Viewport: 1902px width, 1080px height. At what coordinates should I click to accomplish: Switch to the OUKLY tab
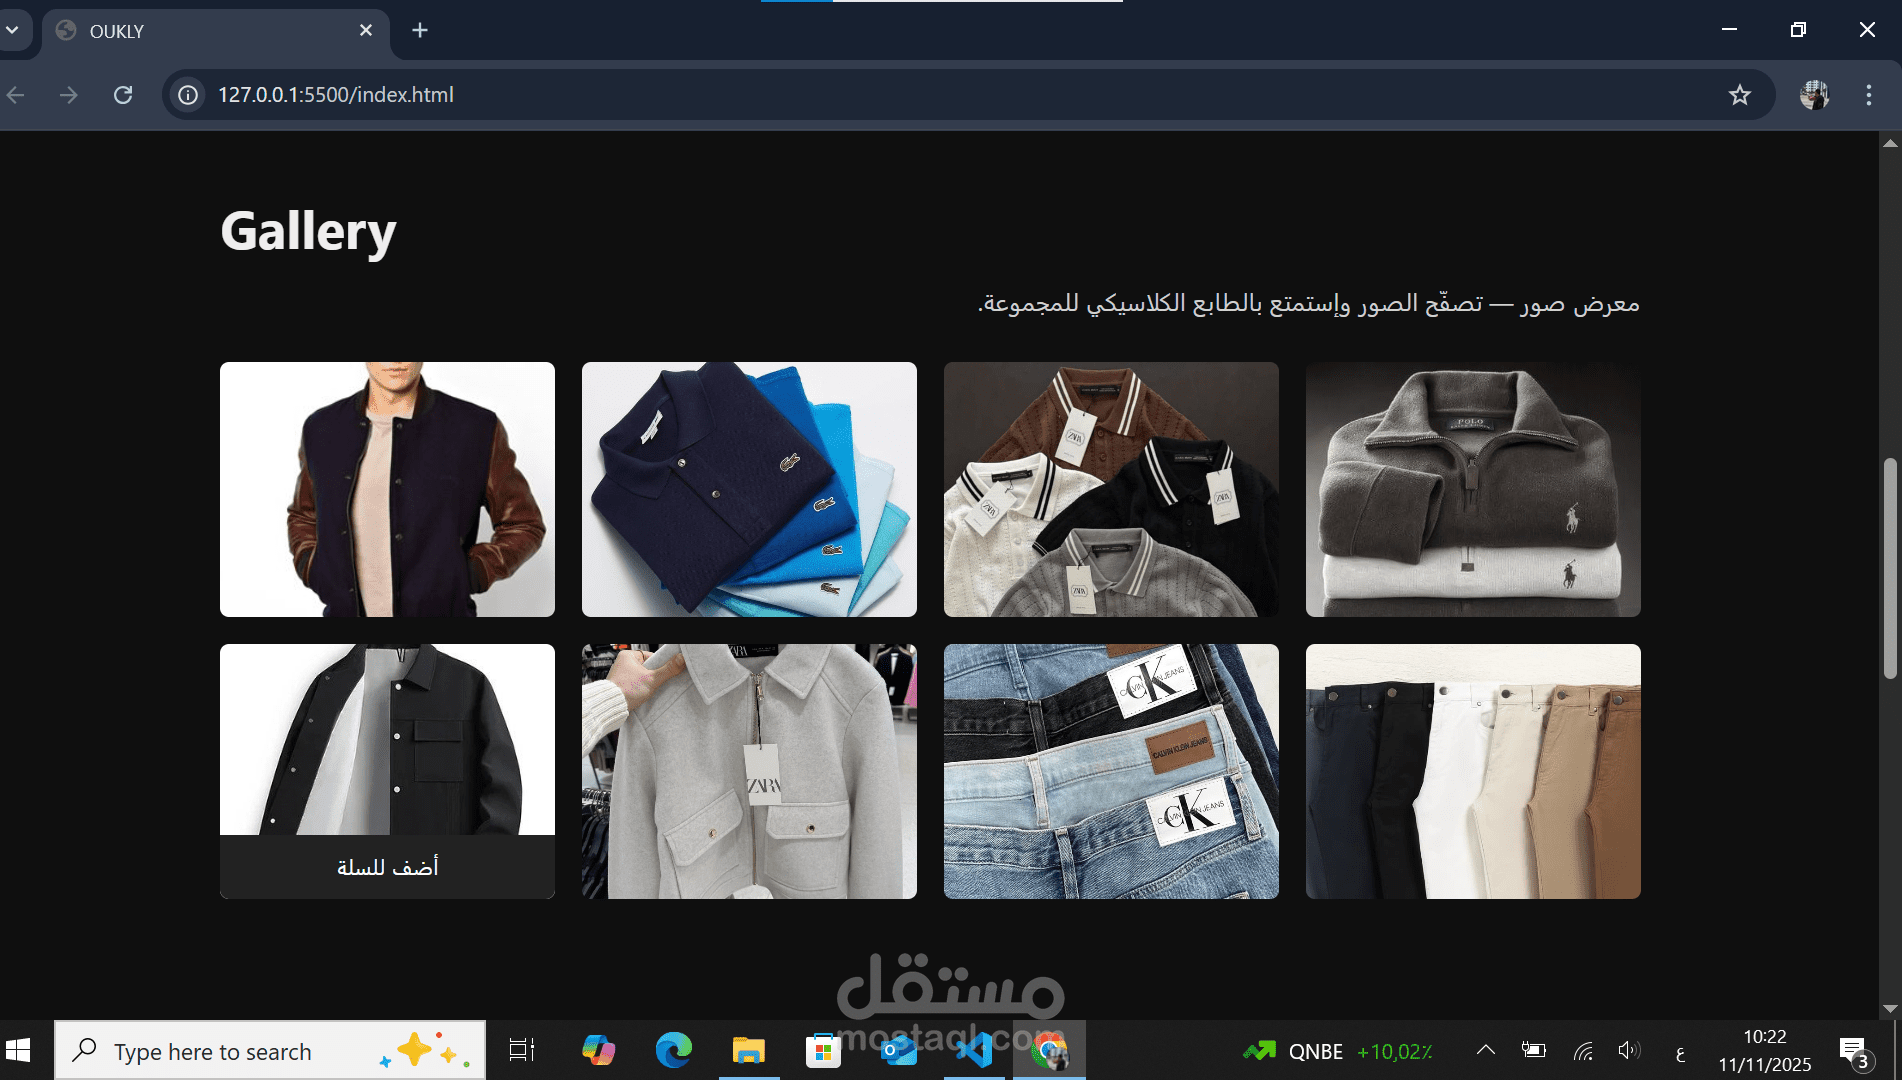[x=215, y=31]
